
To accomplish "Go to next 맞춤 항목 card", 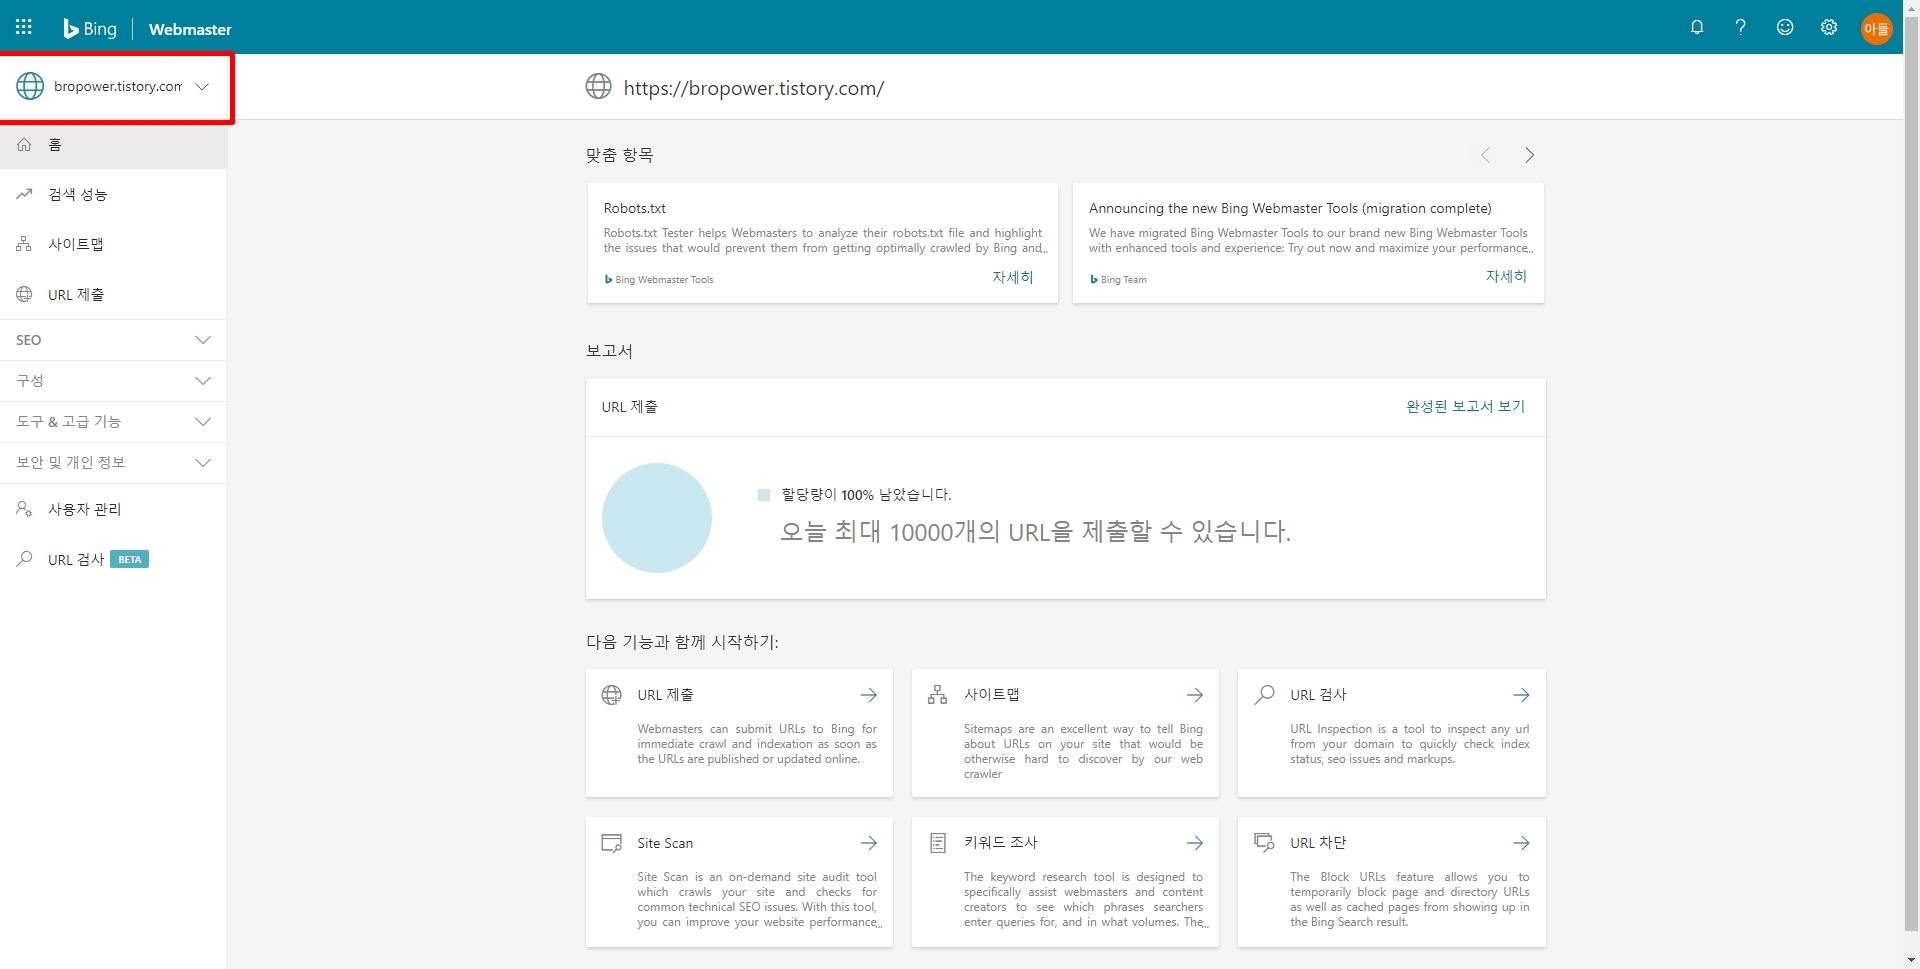I will [1529, 155].
